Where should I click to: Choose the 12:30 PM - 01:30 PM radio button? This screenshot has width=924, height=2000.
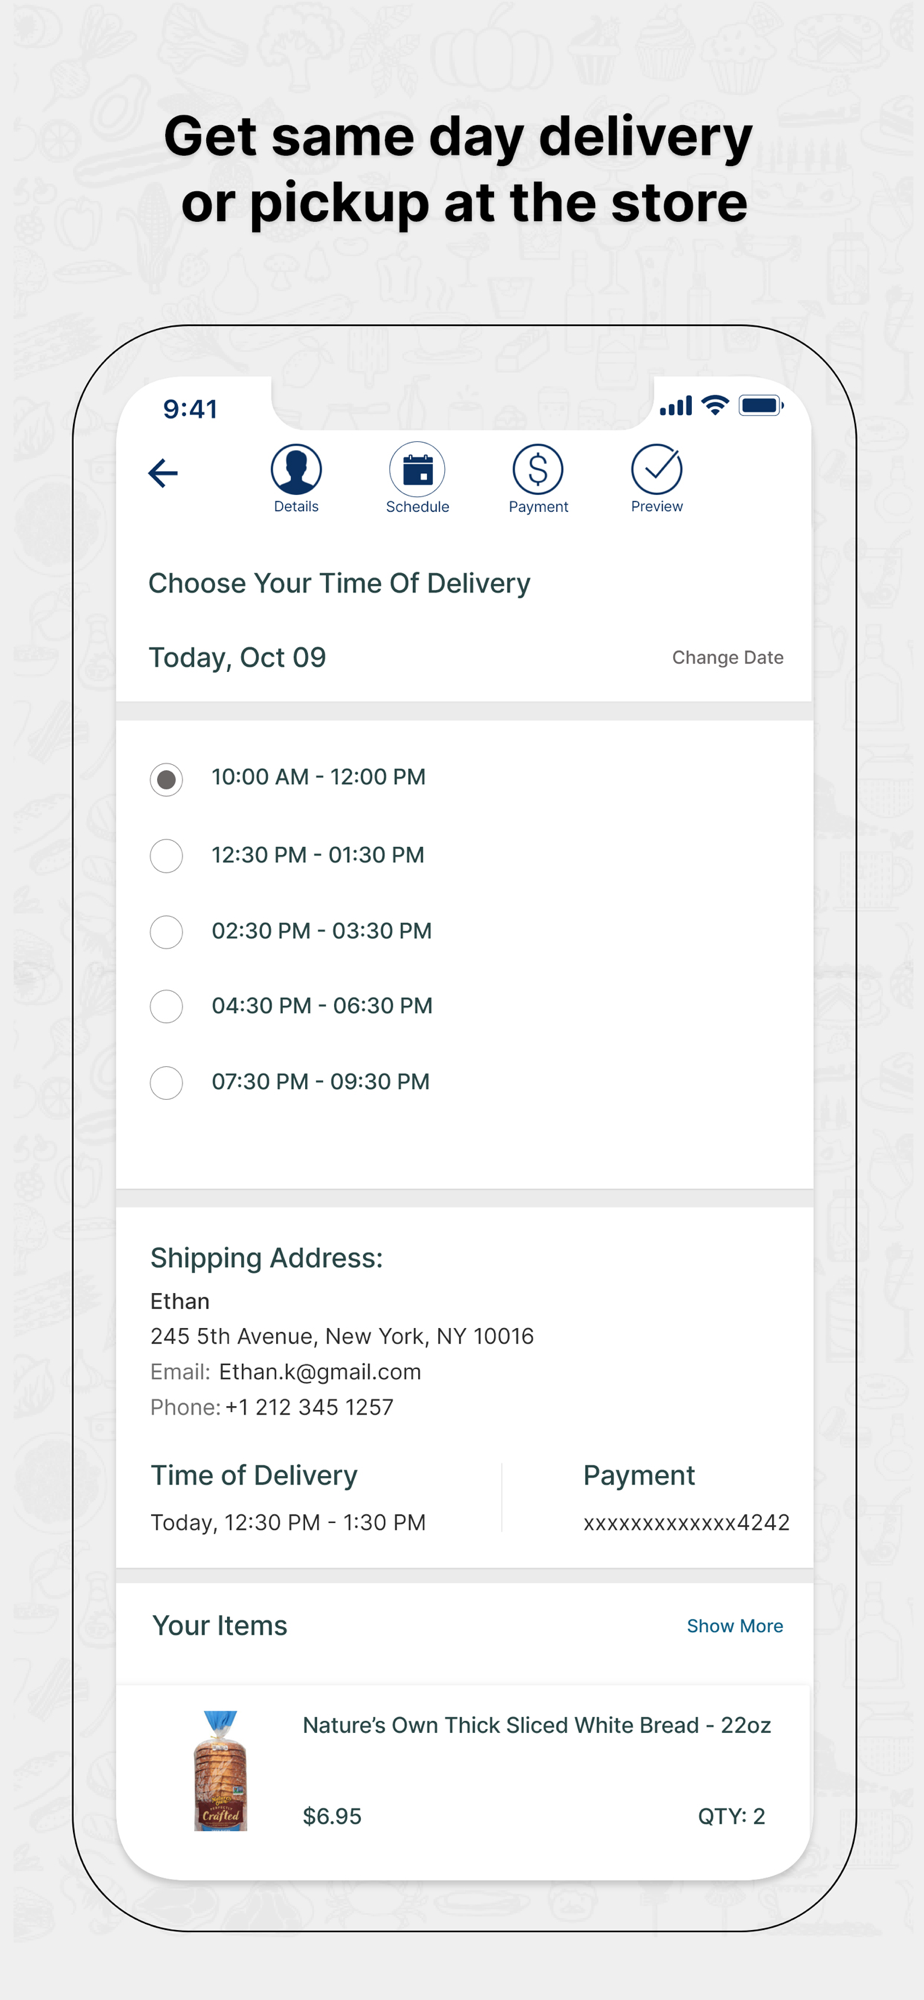click(166, 856)
